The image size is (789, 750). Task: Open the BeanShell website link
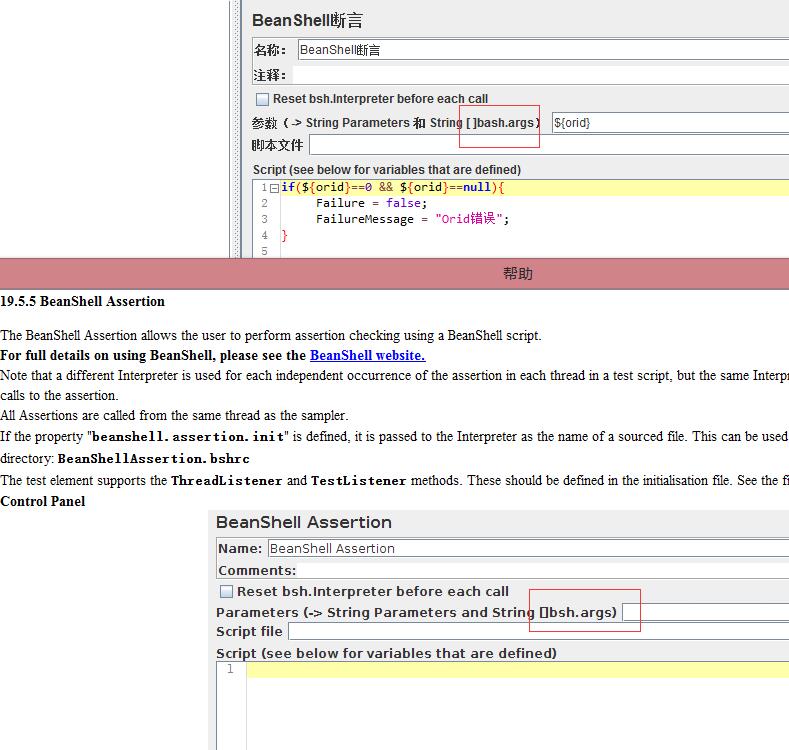pyautogui.click(x=367, y=355)
